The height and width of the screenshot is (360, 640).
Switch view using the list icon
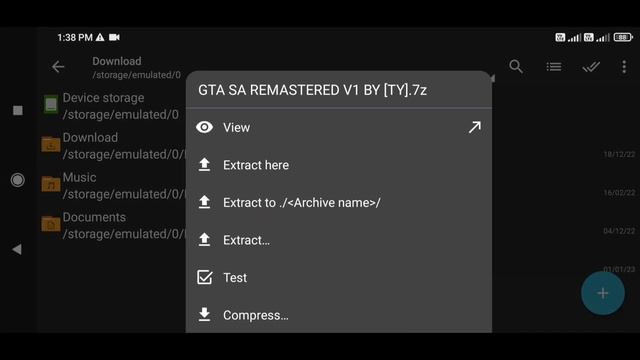coord(554,67)
